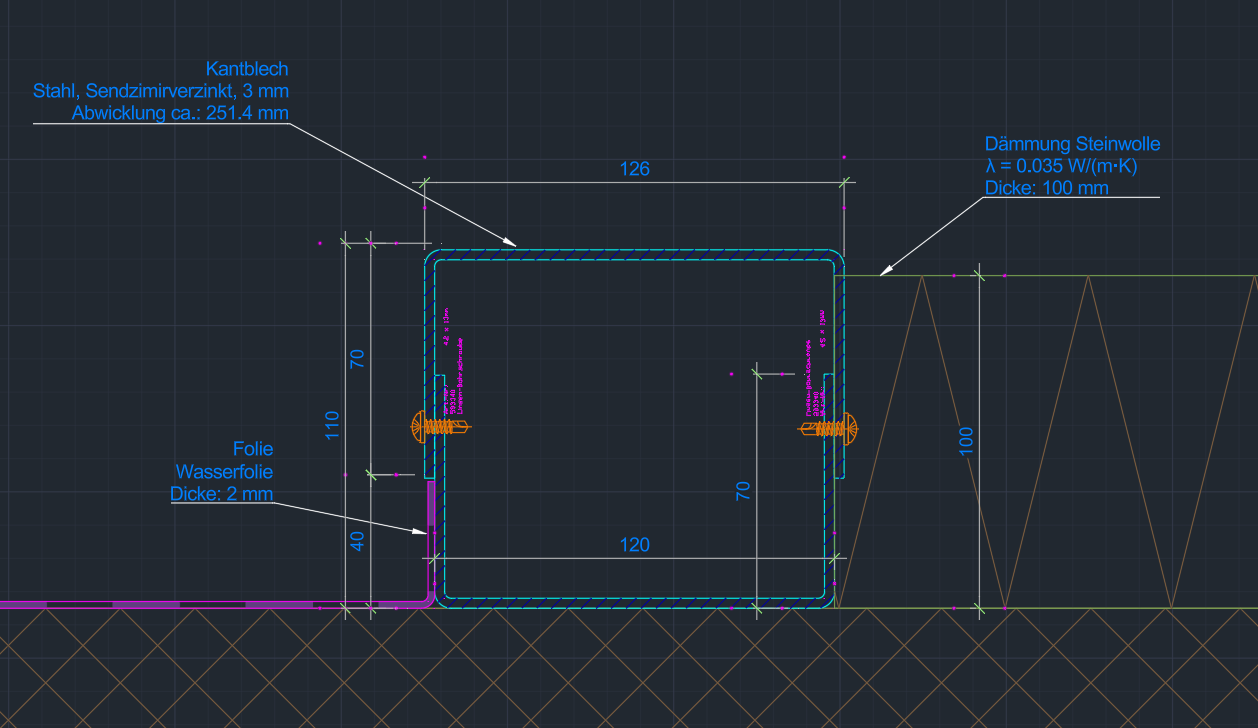Image resolution: width=1258 pixels, height=728 pixels.
Task: Click the 'Stahl, Sendzimirverzinkt, 3 mm' annotation
Action: tap(161, 91)
